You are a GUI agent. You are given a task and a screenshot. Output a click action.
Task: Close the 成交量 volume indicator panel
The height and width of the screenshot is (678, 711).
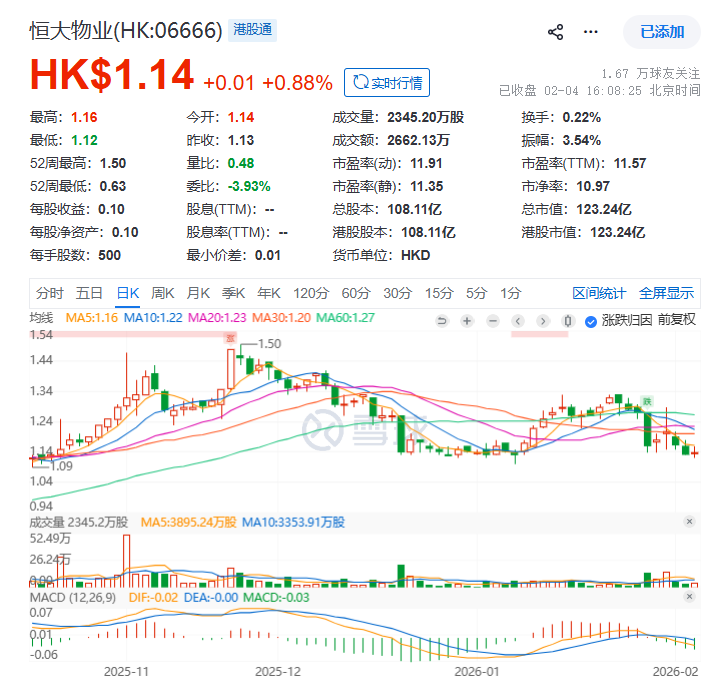(689, 522)
